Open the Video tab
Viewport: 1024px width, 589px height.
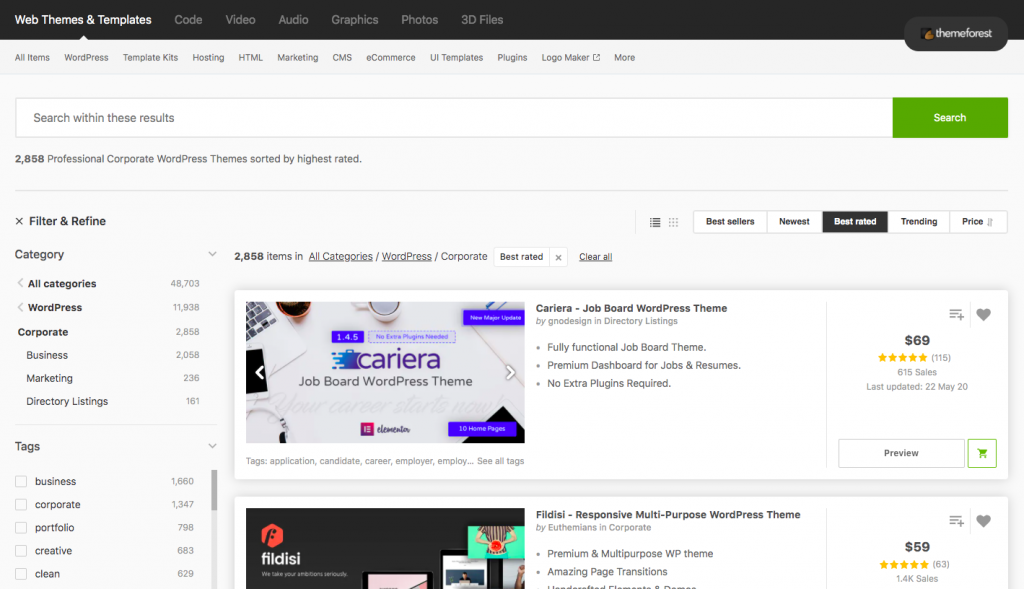tap(240, 20)
